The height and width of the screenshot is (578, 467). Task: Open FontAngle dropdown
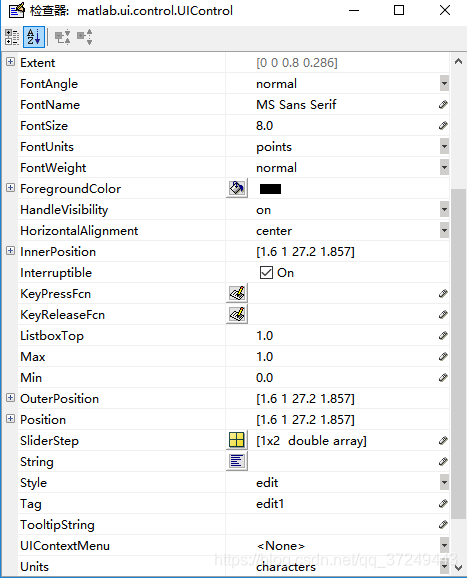click(x=444, y=84)
